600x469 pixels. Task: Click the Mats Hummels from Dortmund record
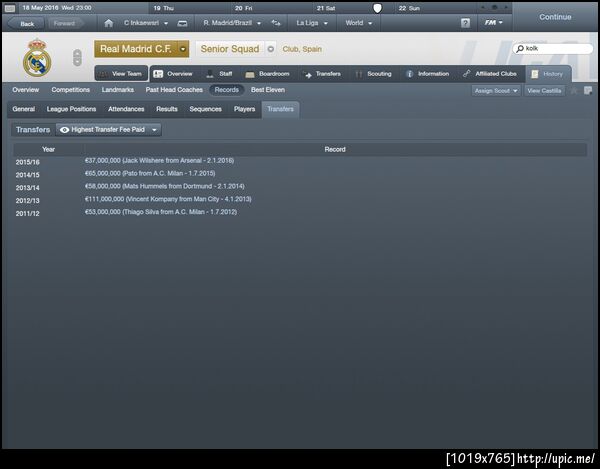[x=165, y=186]
